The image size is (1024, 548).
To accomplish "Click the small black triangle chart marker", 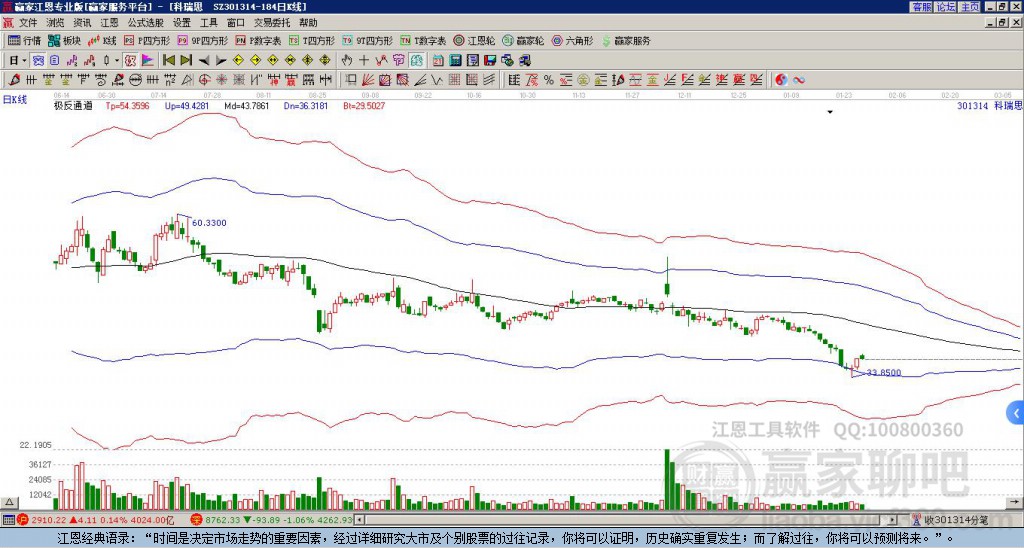I will pyautogui.click(x=830, y=112).
